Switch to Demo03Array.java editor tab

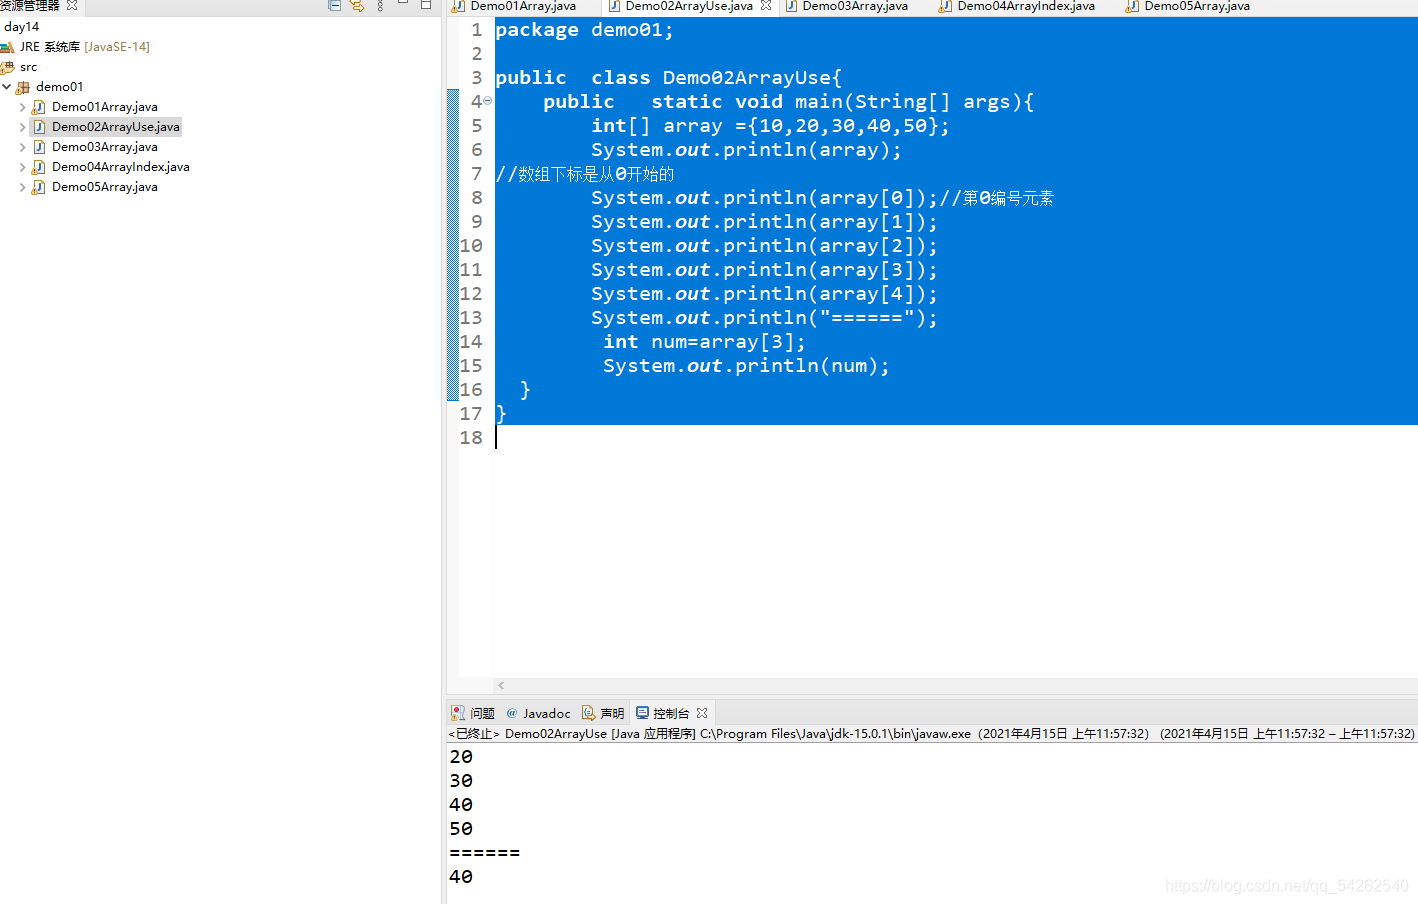tap(855, 6)
